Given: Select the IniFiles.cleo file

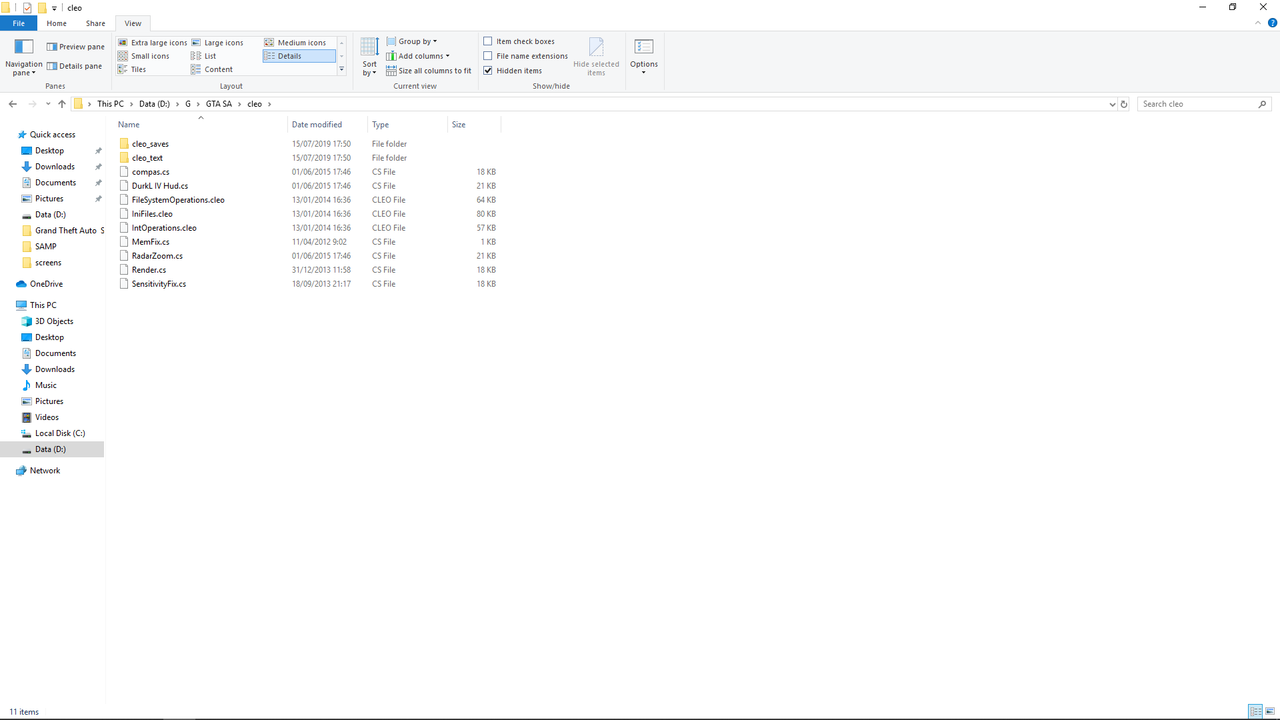Looking at the screenshot, I should [152, 214].
